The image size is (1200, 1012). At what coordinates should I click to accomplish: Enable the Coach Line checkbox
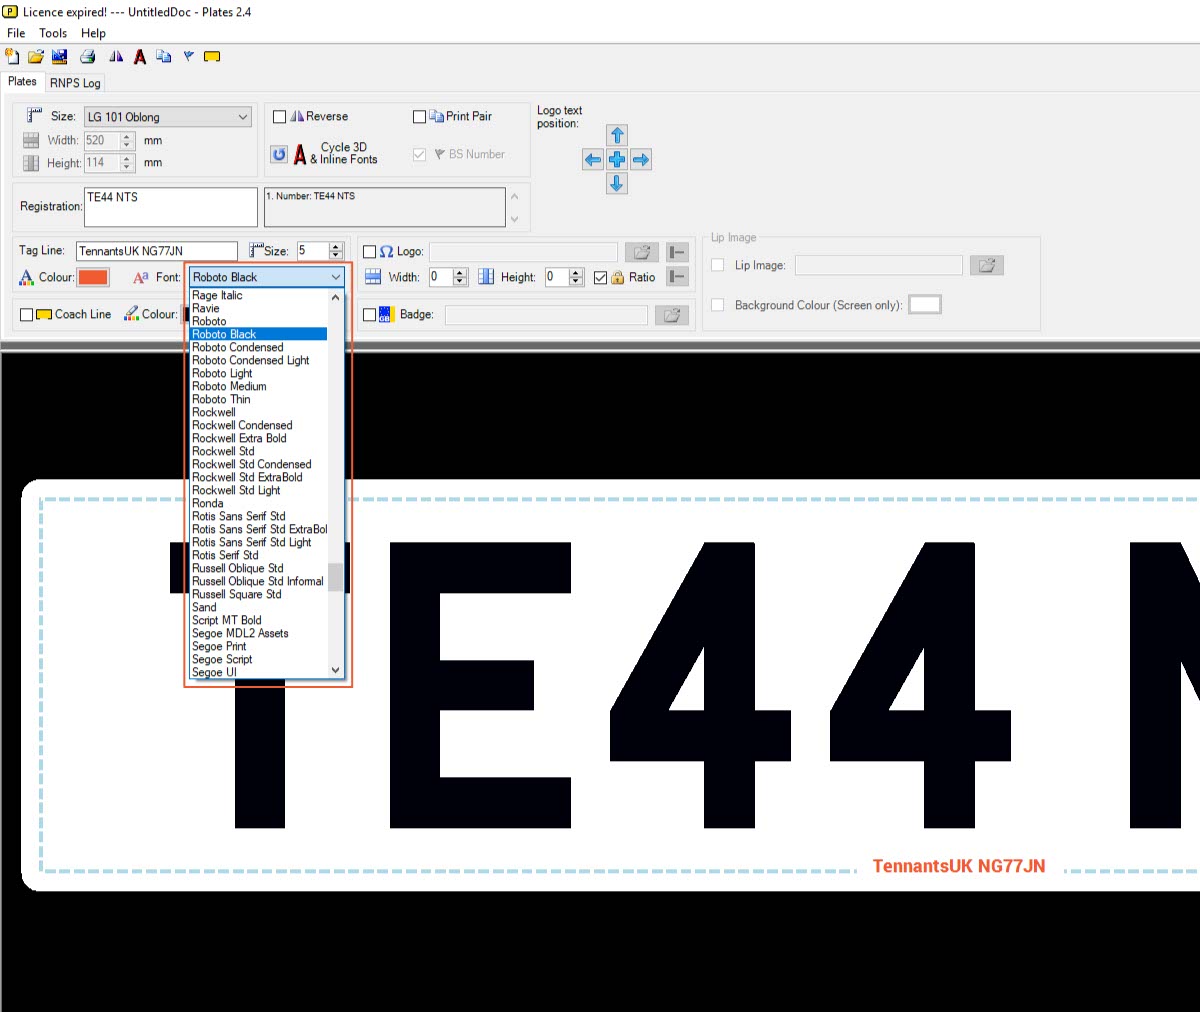(27, 315)
